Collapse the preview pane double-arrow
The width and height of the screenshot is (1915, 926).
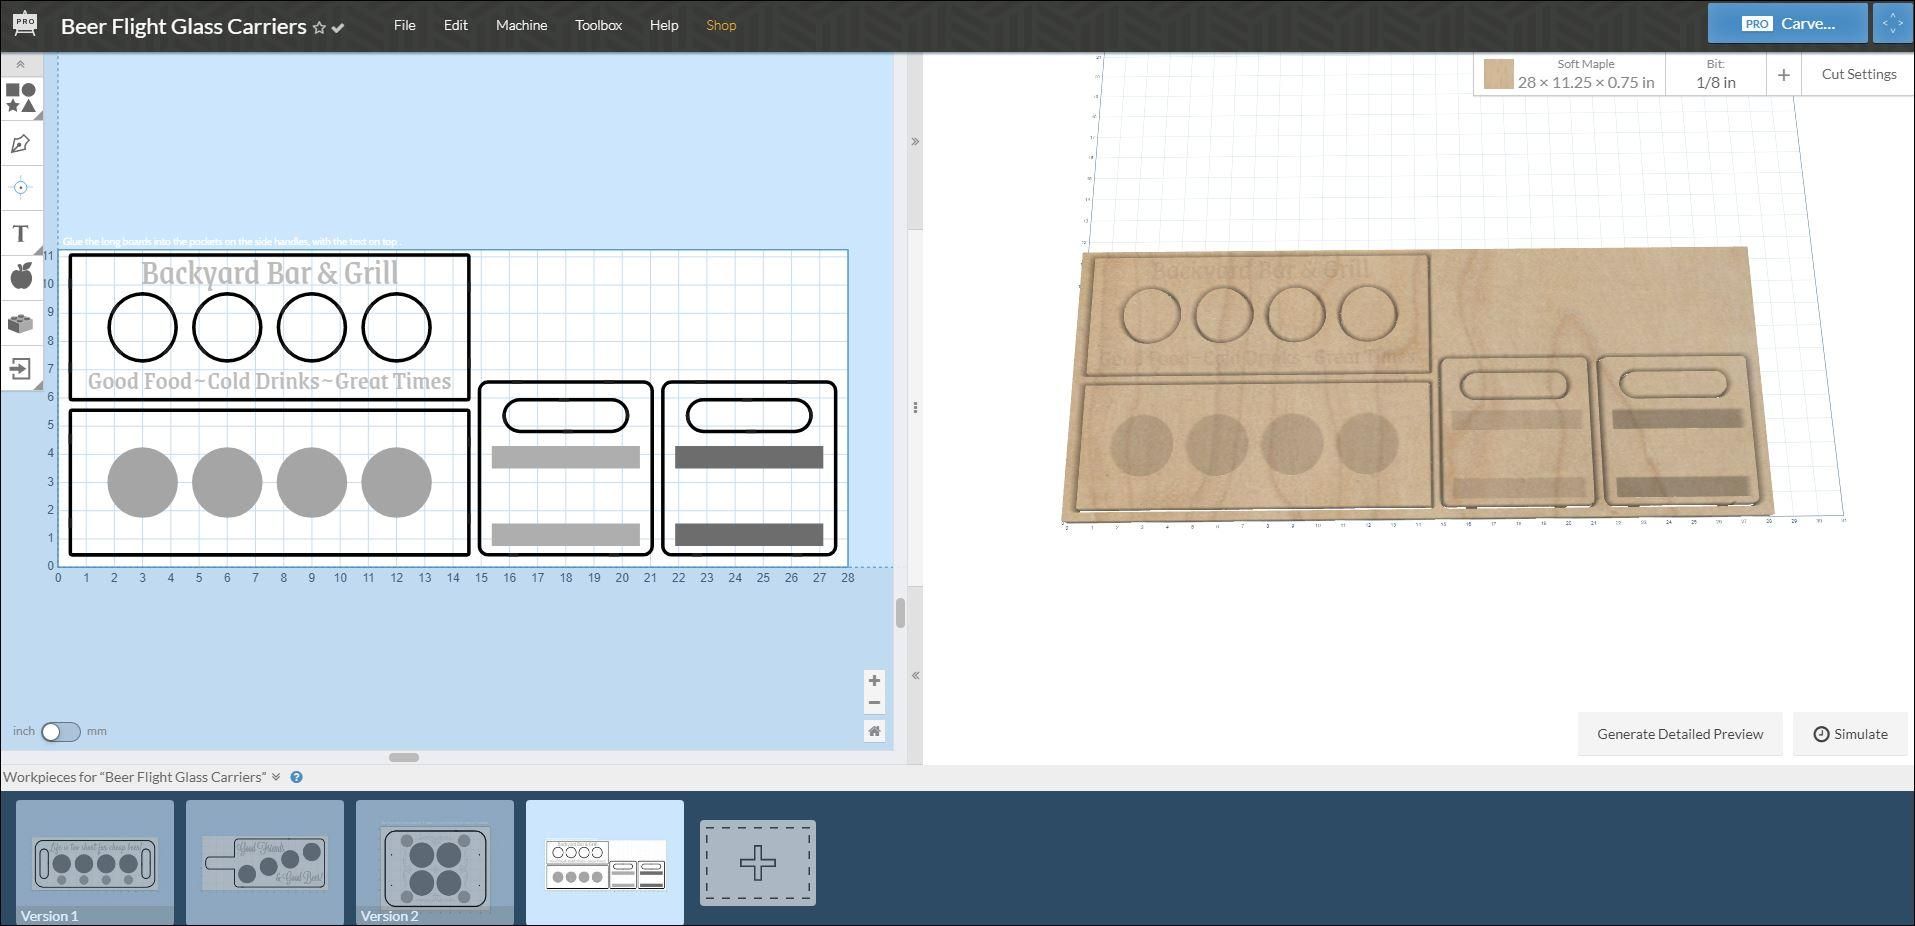[x=915, y=142]
